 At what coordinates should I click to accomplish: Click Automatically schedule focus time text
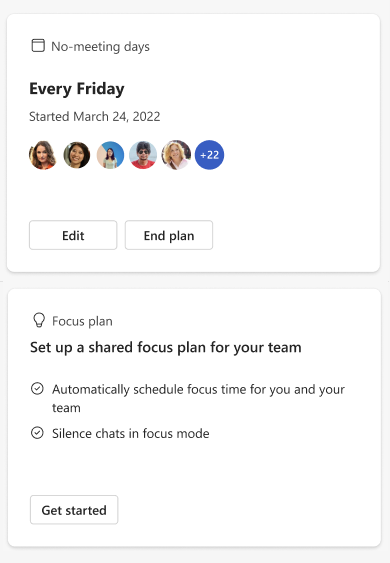198,398
